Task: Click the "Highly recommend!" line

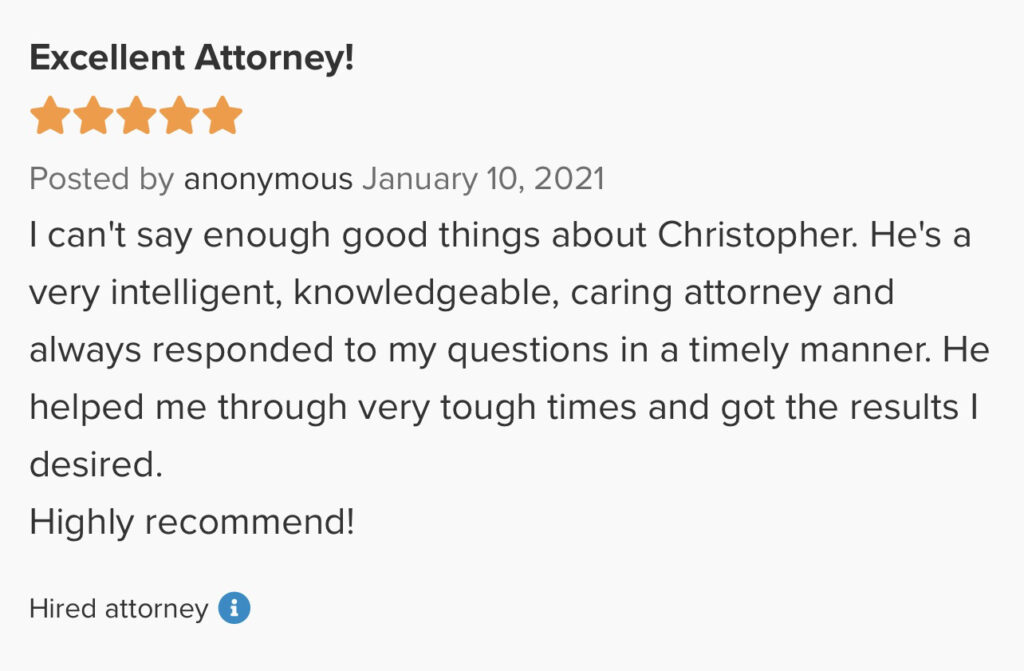Action: pos(192,521)
